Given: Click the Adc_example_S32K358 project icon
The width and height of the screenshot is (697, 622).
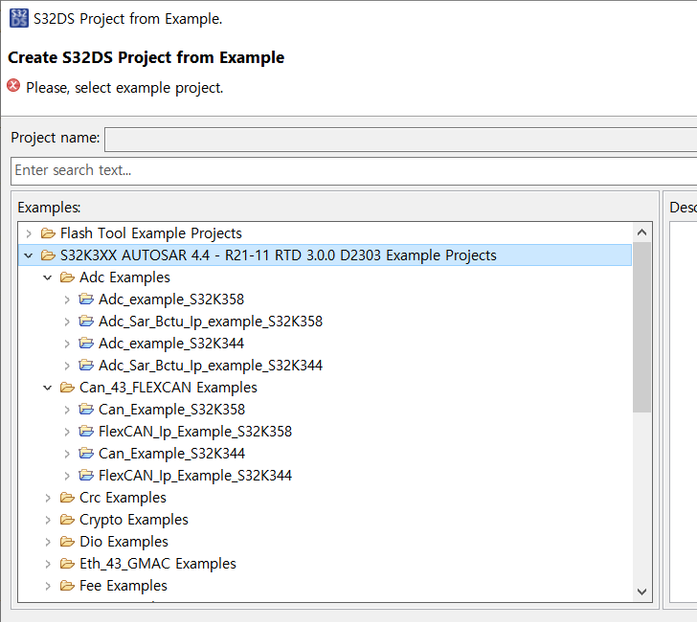Looking at the screenshot, I should click(86, 299).
